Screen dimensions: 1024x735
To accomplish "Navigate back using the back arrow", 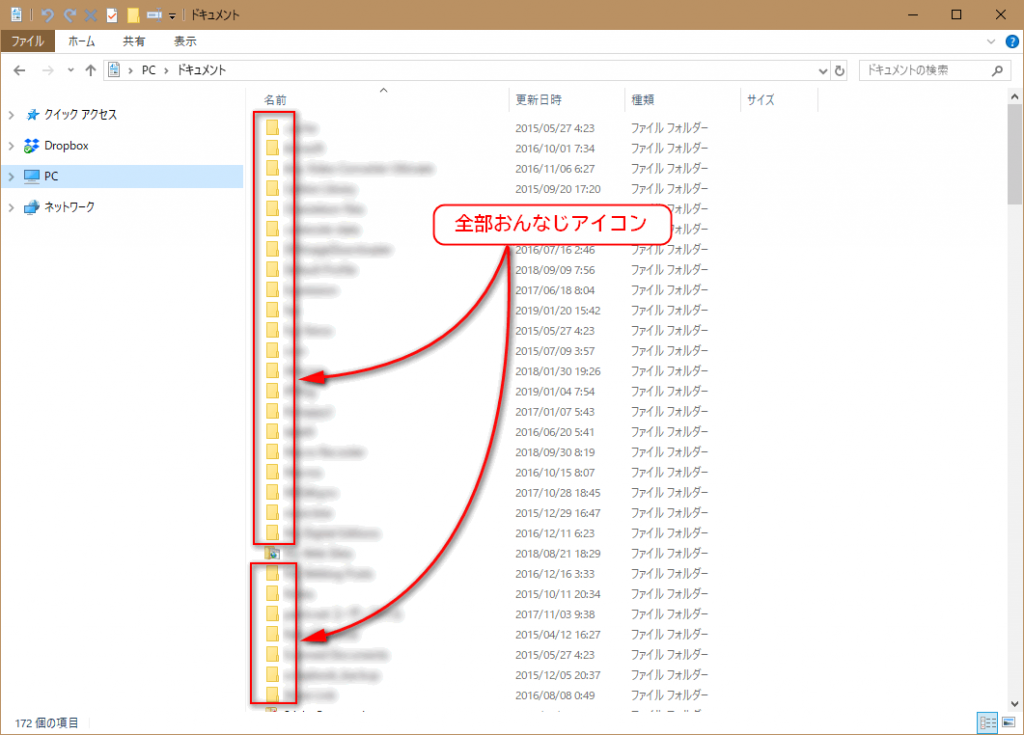I will (x=20, y=71).
